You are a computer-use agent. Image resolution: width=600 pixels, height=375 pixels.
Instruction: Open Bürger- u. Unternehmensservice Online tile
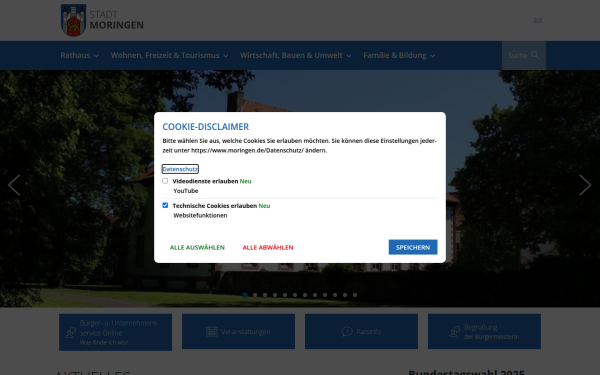116,332
